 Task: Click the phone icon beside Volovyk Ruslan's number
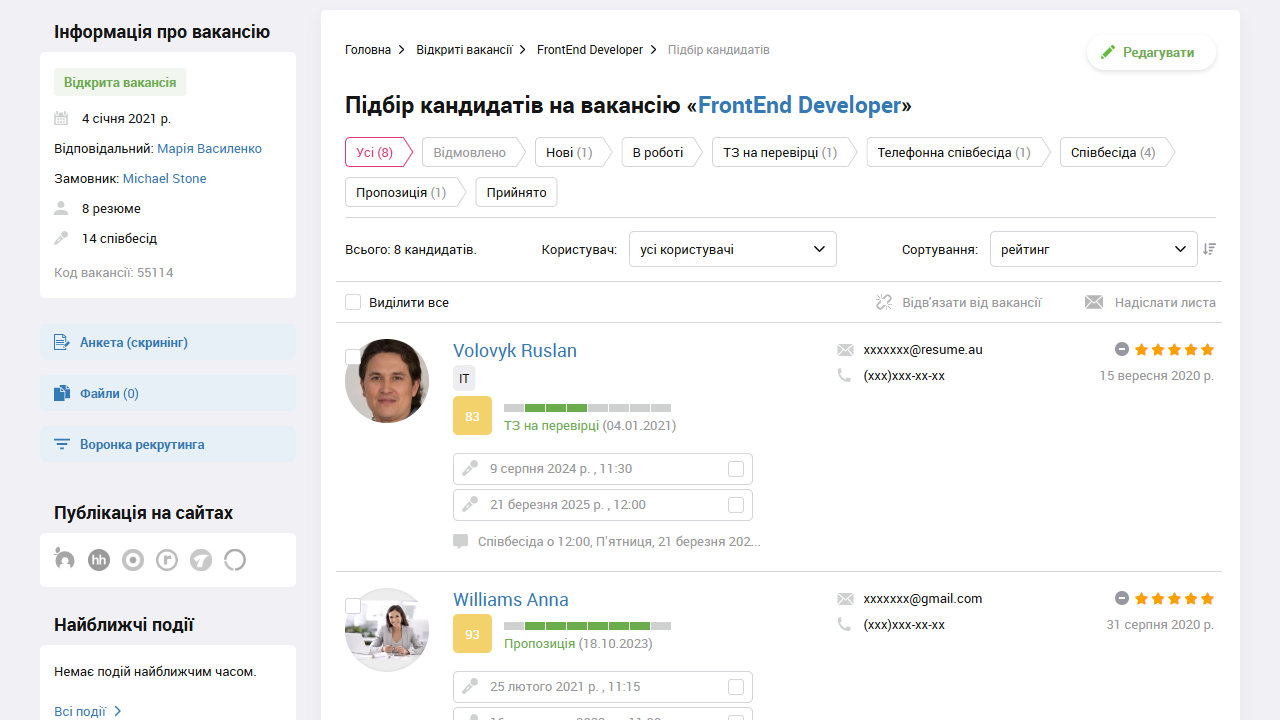tap(845, 375)
